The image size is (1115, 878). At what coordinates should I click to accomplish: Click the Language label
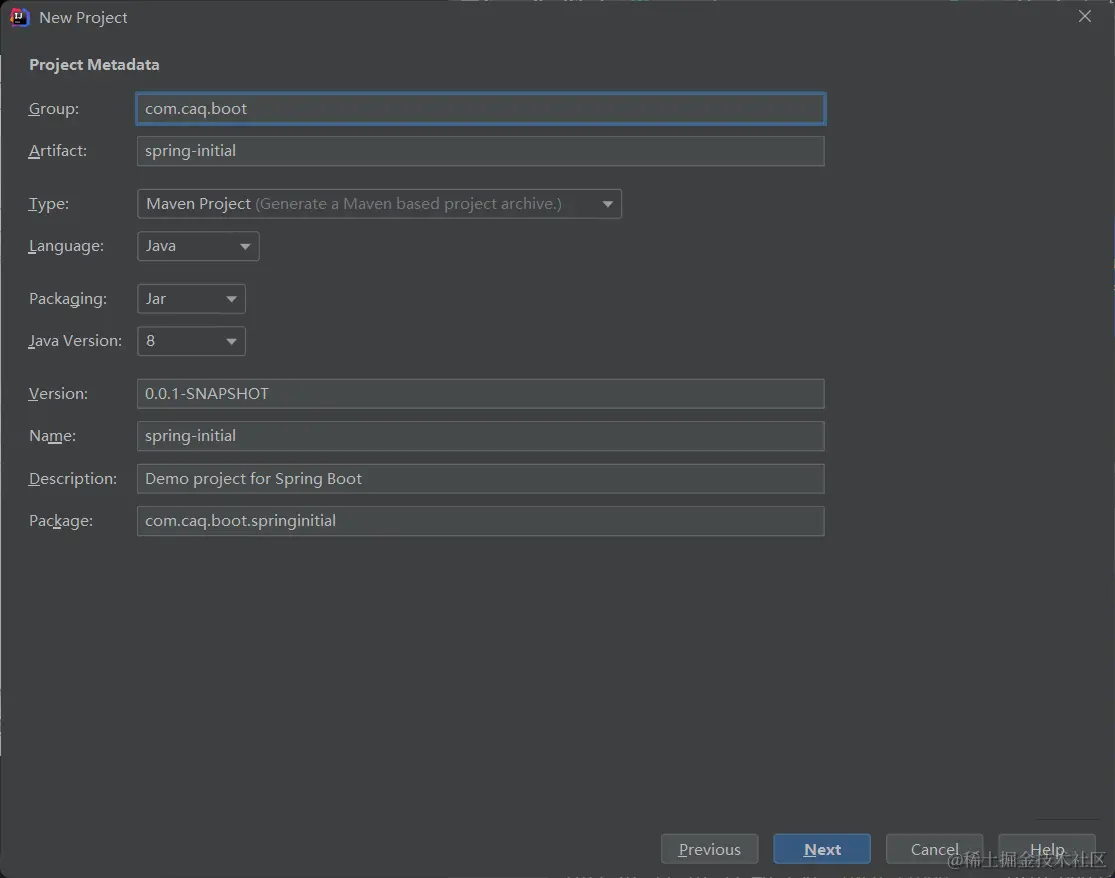coord(66,246)
